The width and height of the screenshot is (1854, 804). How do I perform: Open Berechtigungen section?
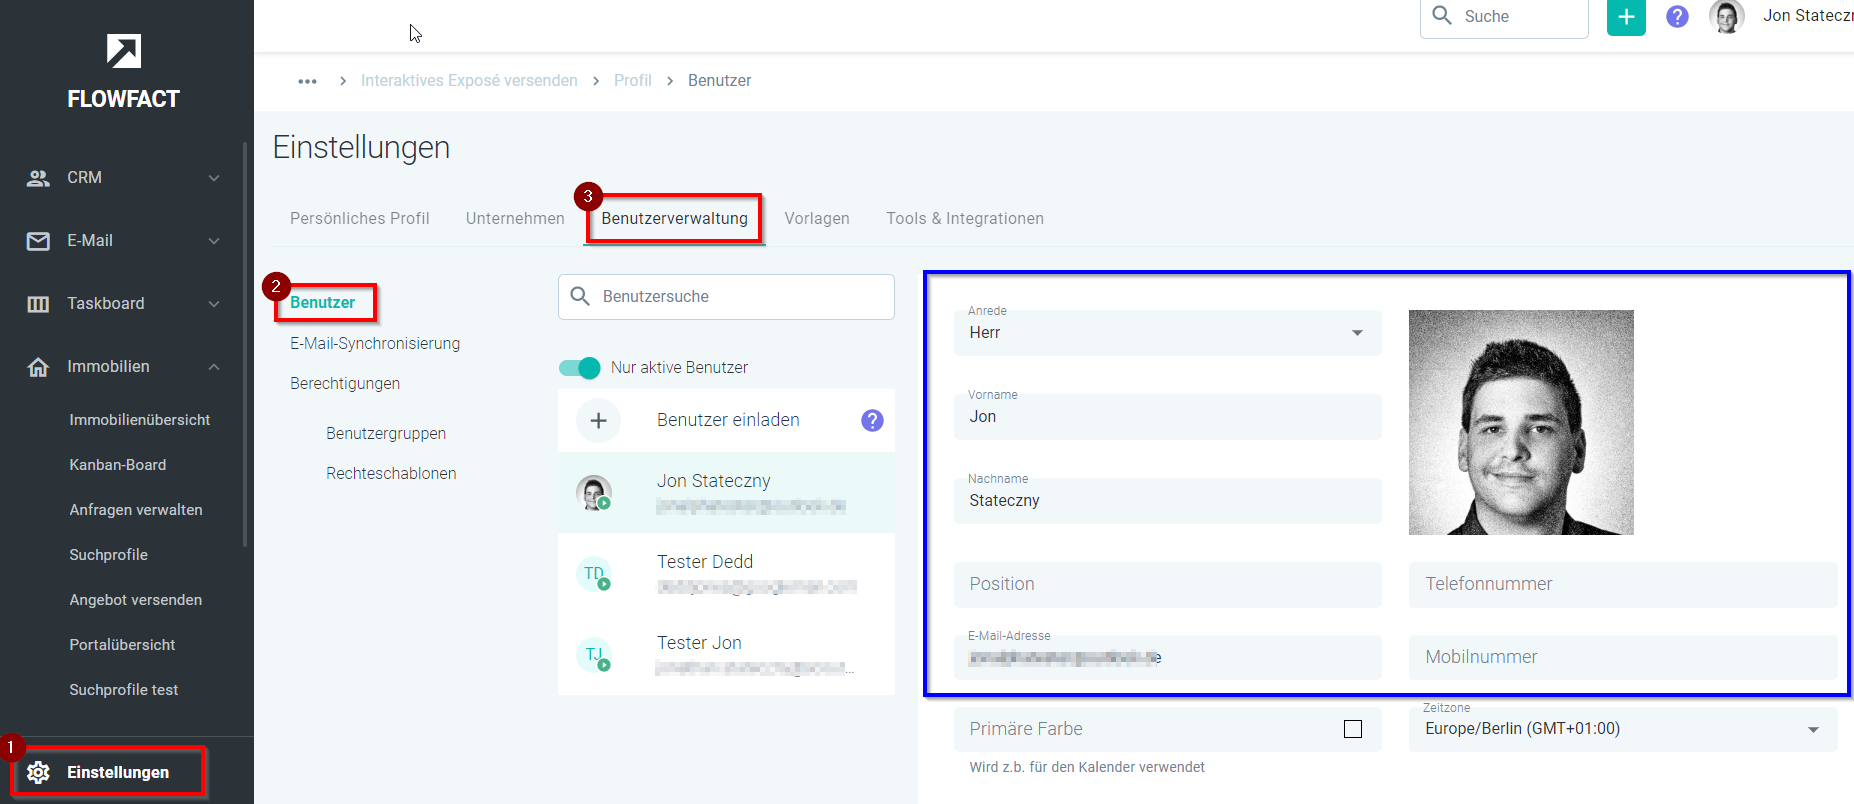(345, 383)
